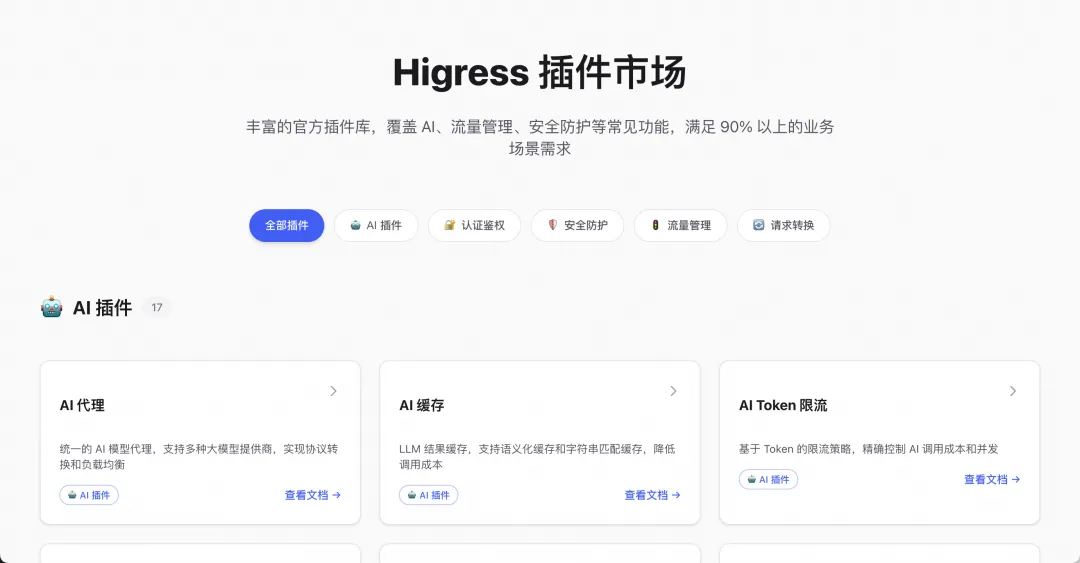Click AI 插件 tag on AI 缓存 card
Viewport: 1080px width, 563px height.
[x=428, y=495]
